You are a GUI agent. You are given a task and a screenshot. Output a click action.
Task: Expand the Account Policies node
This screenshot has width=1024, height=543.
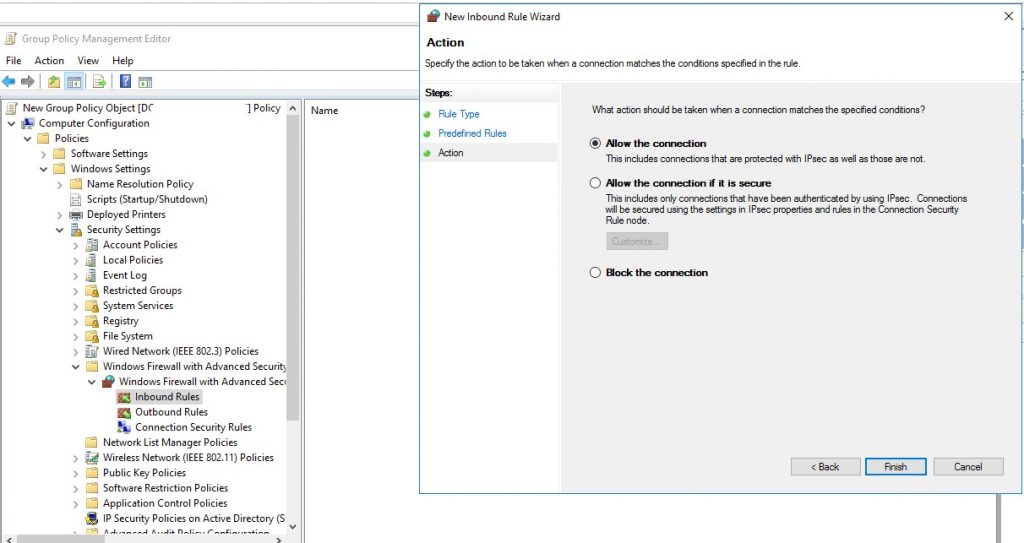[x=77, y=245]
